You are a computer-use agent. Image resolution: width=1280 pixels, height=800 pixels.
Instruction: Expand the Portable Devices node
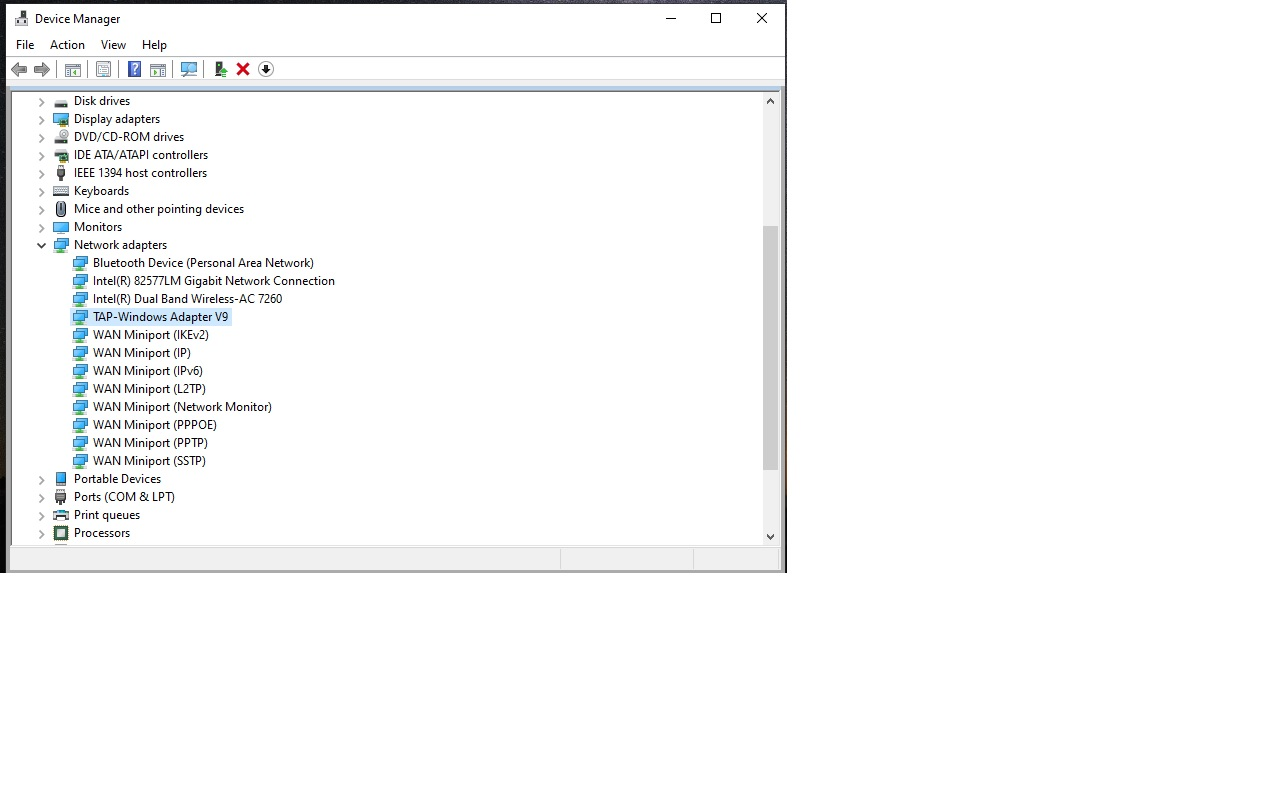[x=42, y=479]
